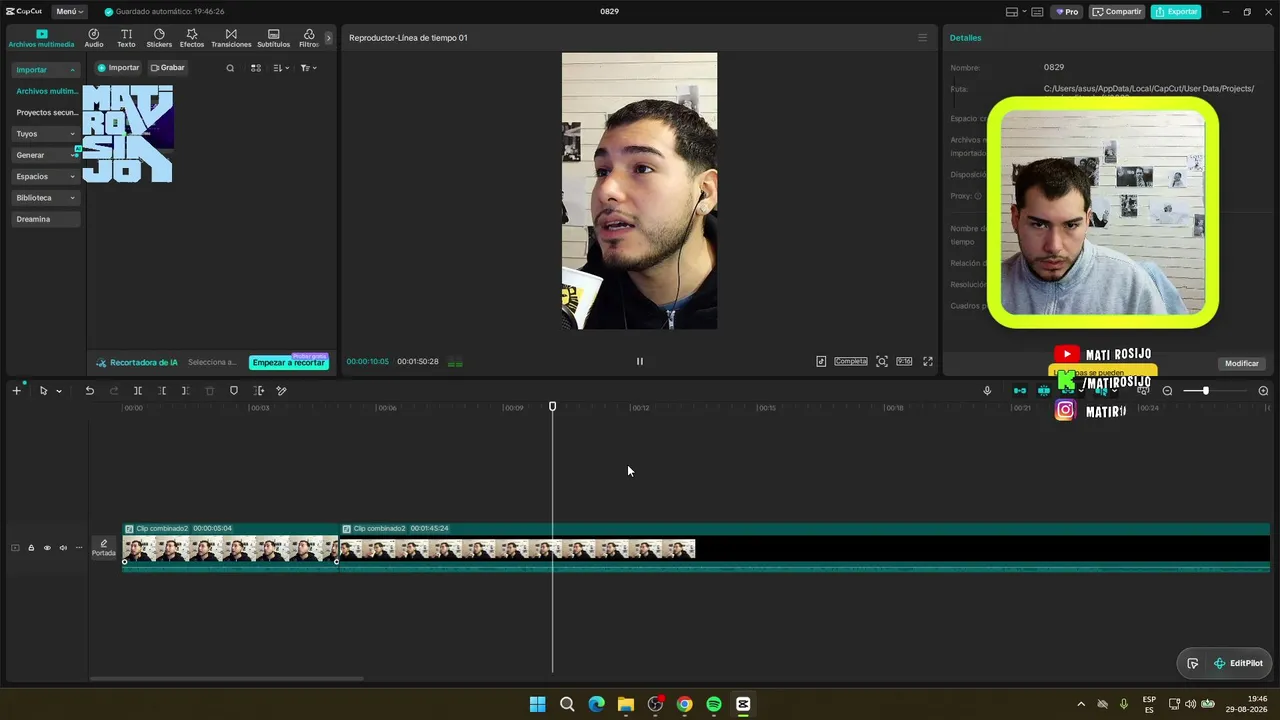Toggle the player zoom-to-fit icon
1280x720 pixels.
tap(882, 362)
